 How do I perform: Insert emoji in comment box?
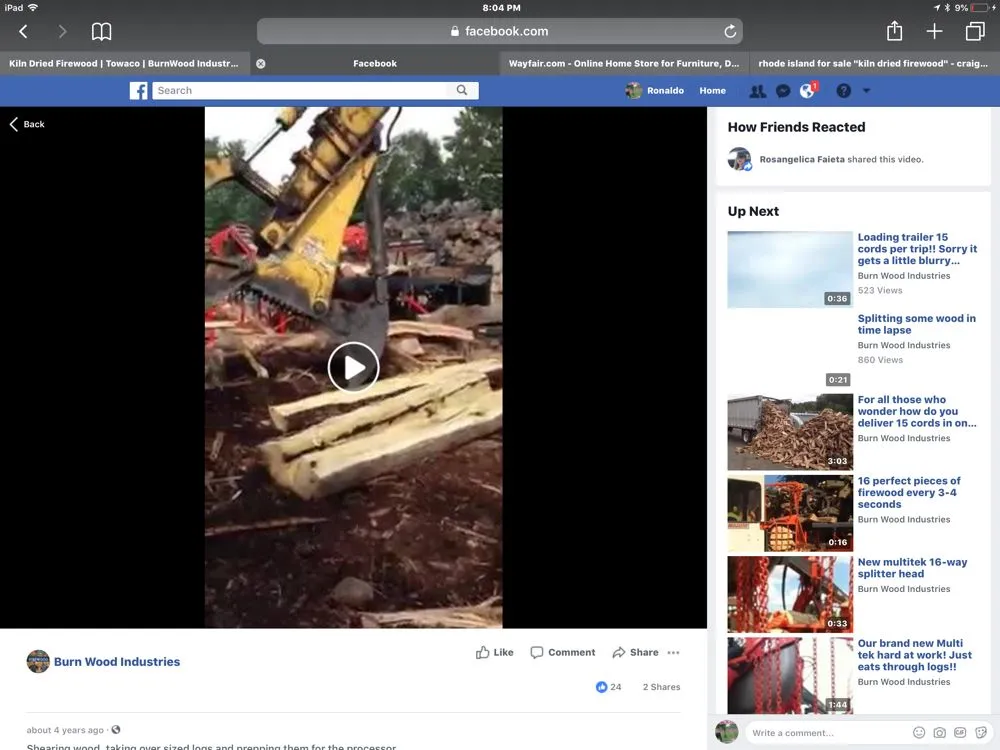[x=919, y=733]
